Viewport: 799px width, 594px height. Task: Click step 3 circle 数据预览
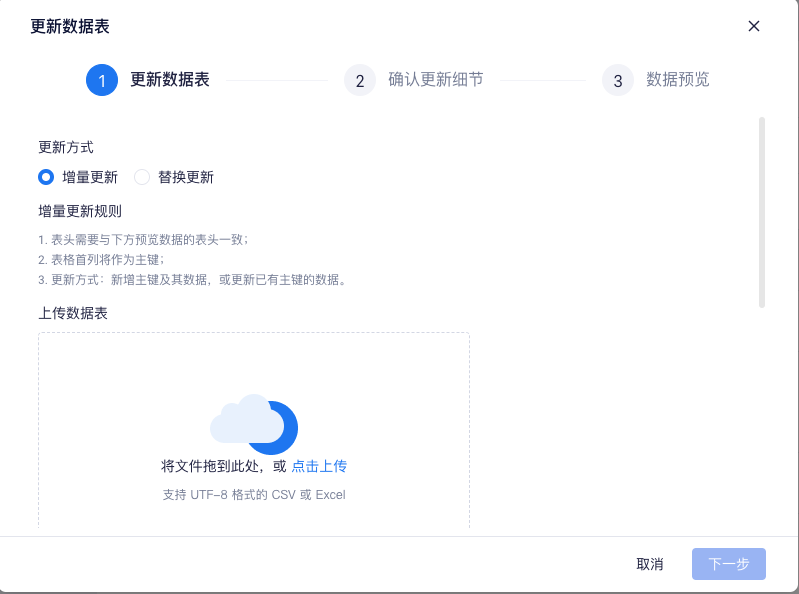pos(618,80)
